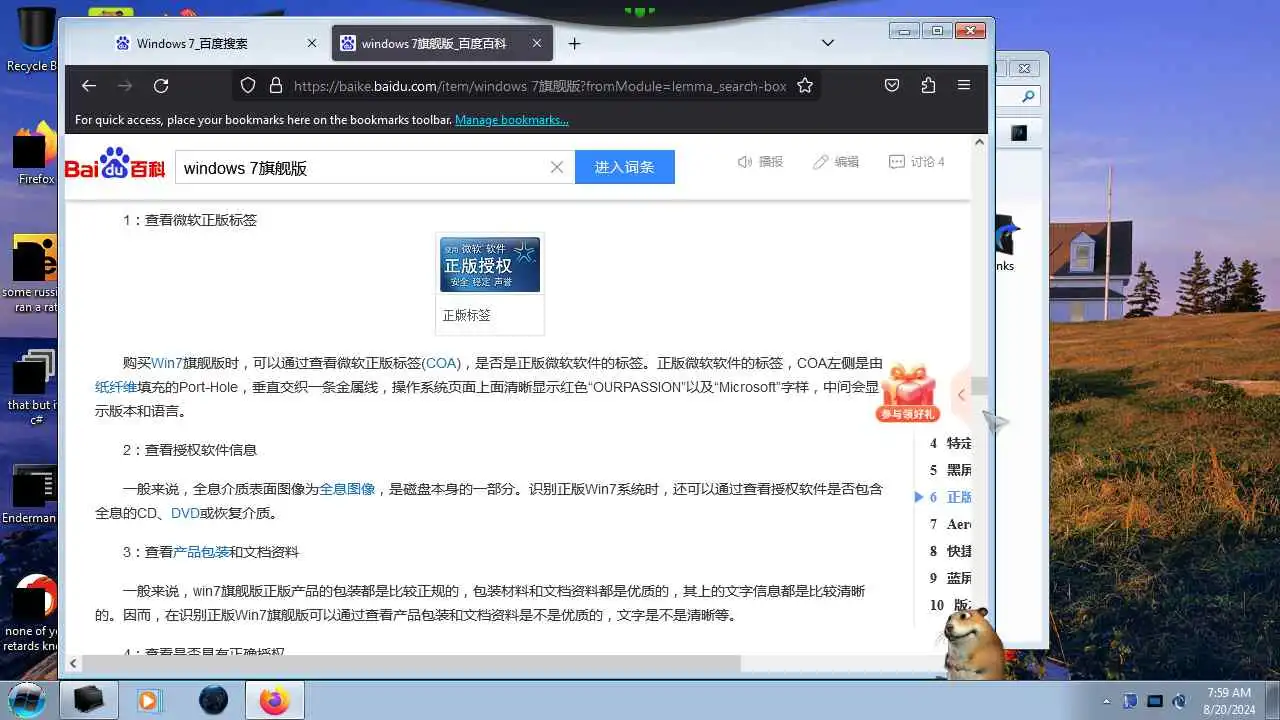Clear the Baike search box text

pos(557,167)
